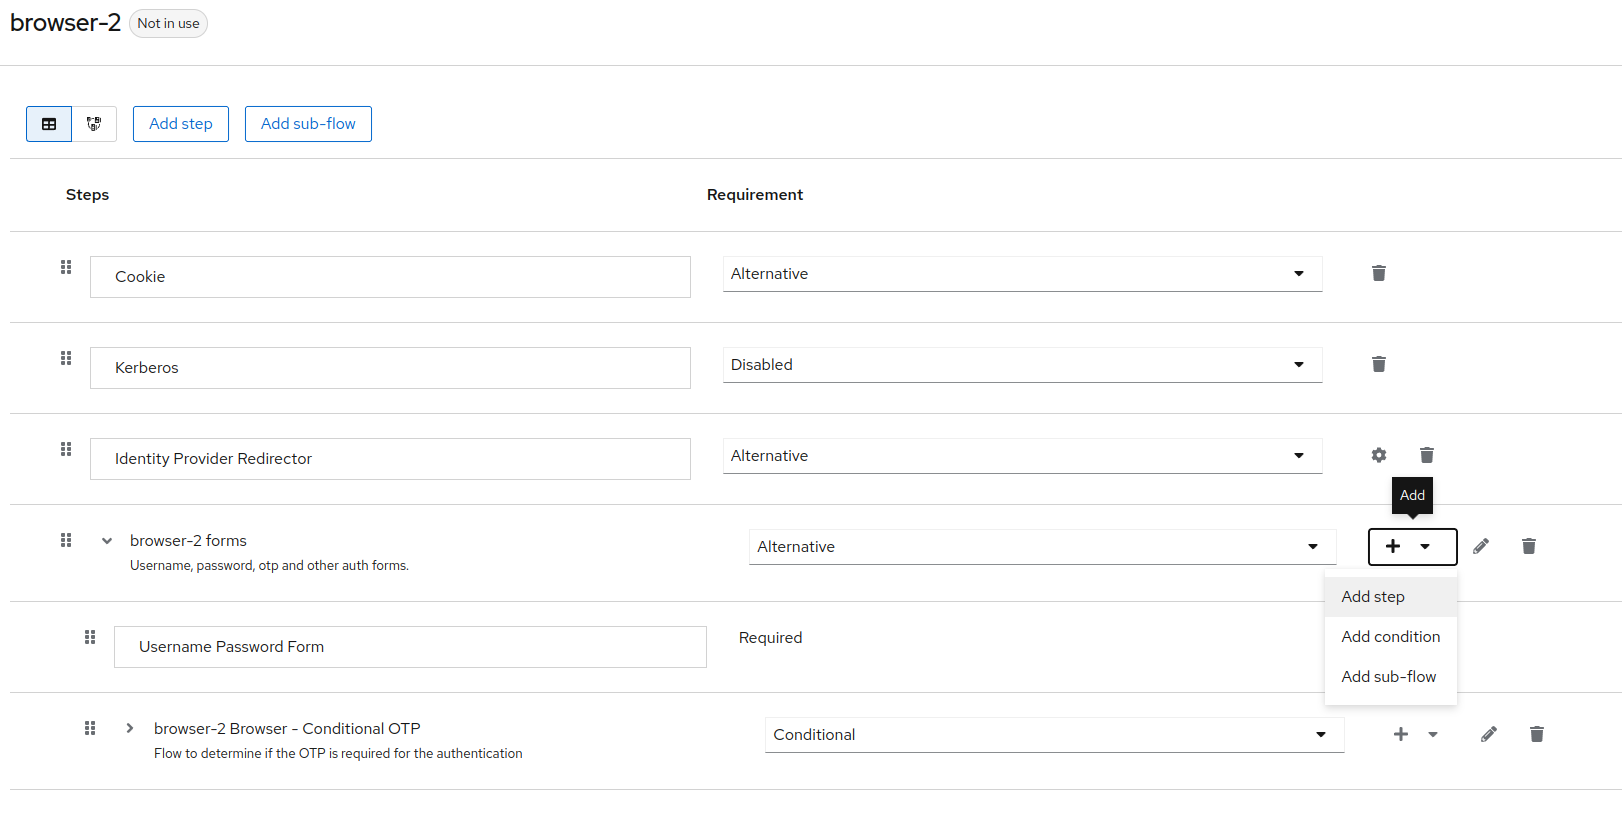Open Kerberos requirement dropdown
Screen dimensions: 1622x816
1022,365
